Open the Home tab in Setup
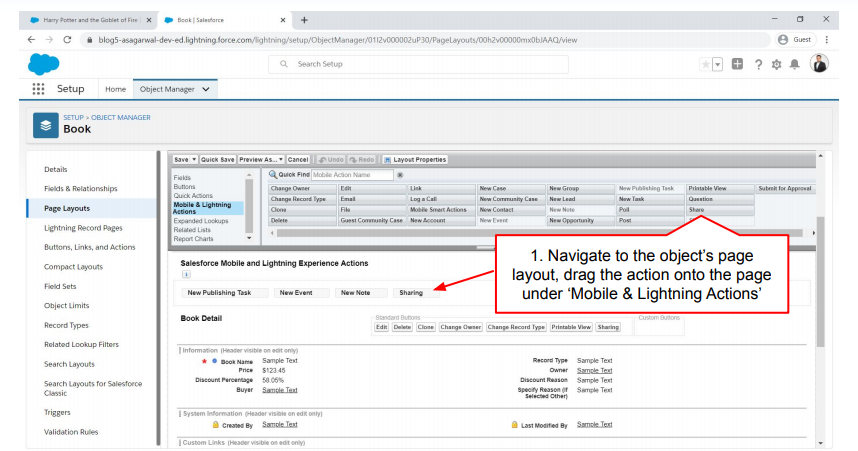The width and height of the screenshot is (858, 451). [x=115, y=89]
